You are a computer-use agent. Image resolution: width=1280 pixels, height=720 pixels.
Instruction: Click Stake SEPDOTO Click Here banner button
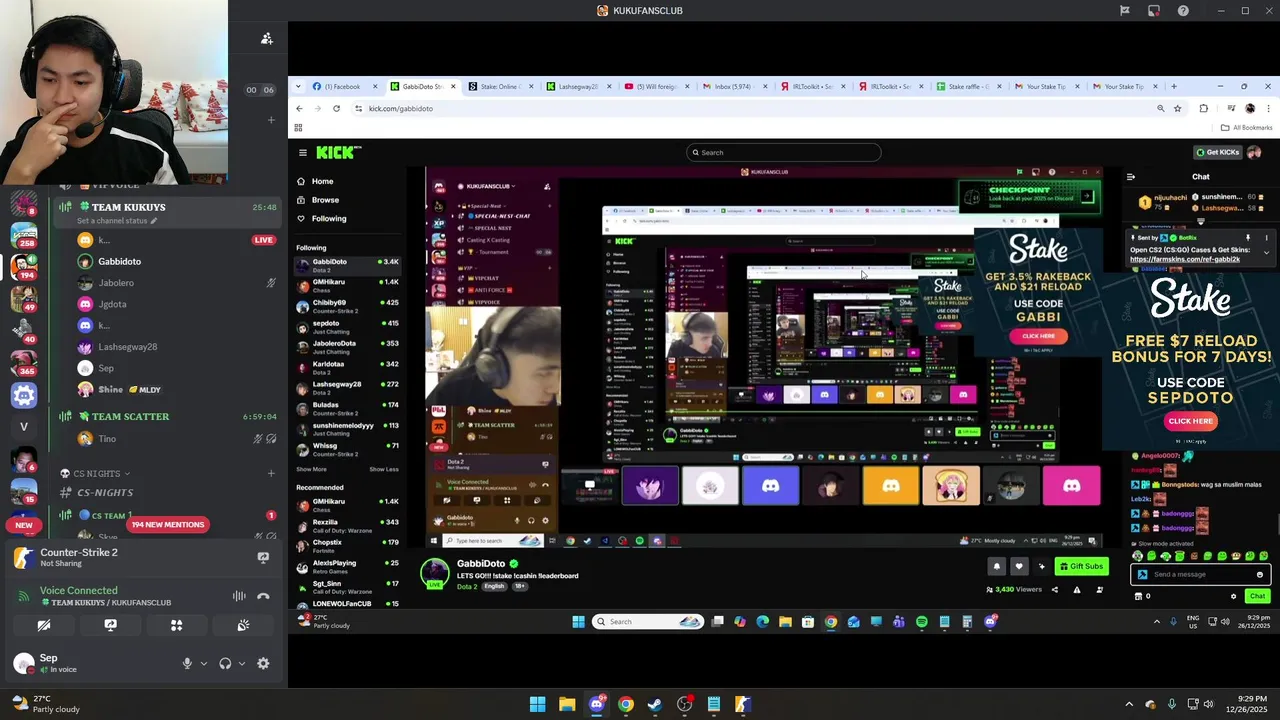click(1190, 421)
